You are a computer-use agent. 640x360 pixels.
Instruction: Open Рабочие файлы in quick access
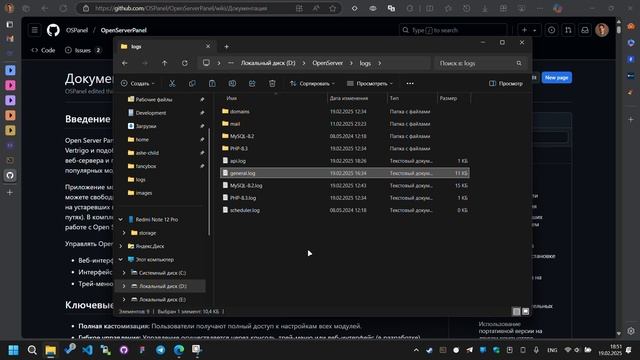click(x=153, y=100)
